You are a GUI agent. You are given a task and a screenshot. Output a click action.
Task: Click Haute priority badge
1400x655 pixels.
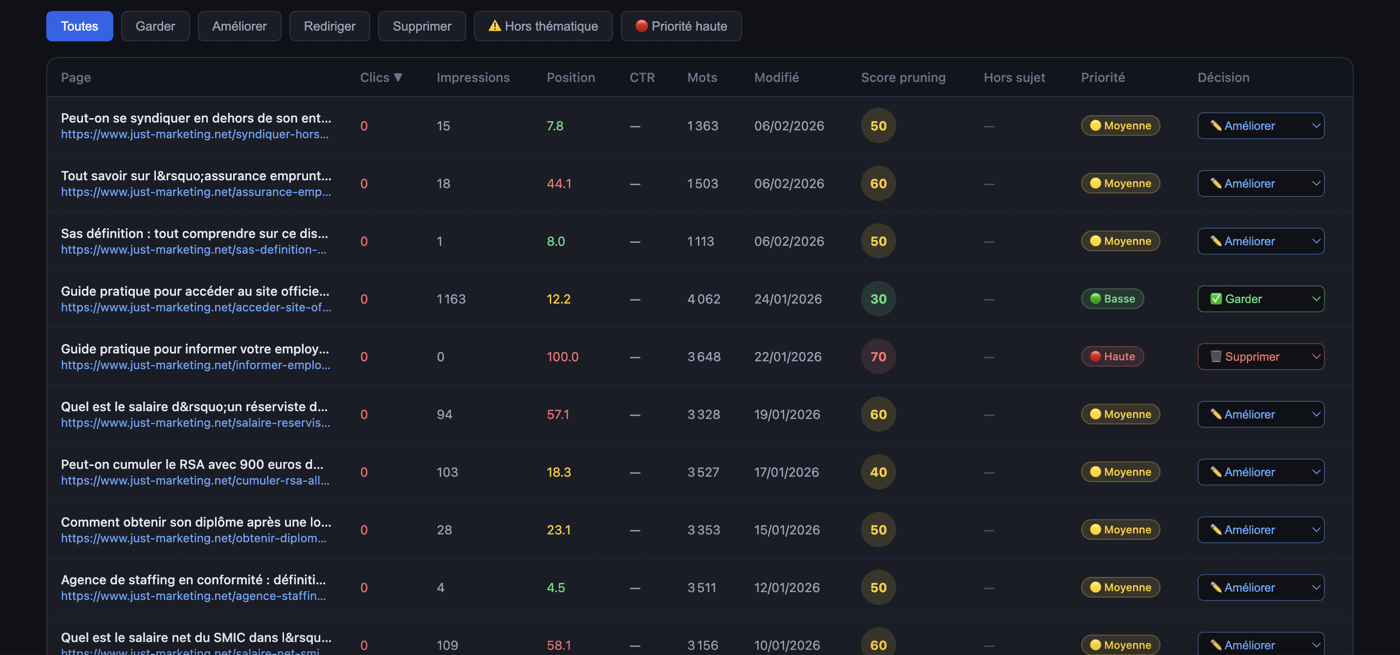coord(1112,356)
